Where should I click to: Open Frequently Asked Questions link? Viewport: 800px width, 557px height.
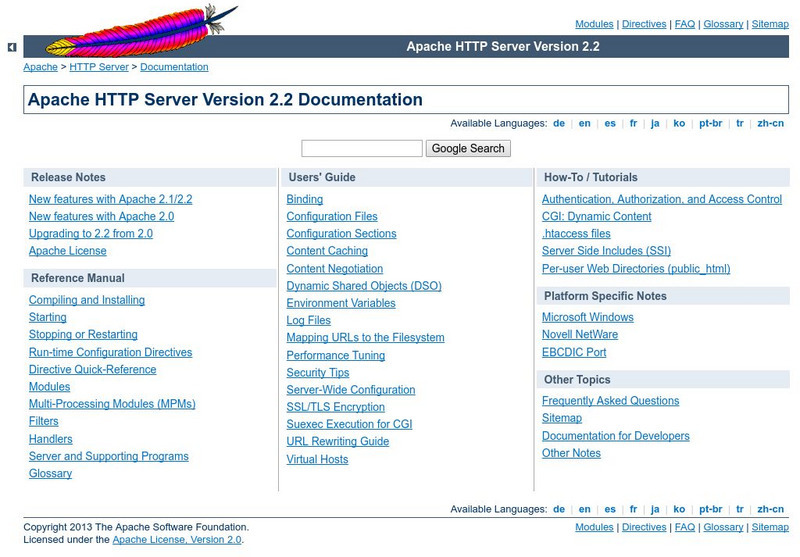tap(611, 401)
